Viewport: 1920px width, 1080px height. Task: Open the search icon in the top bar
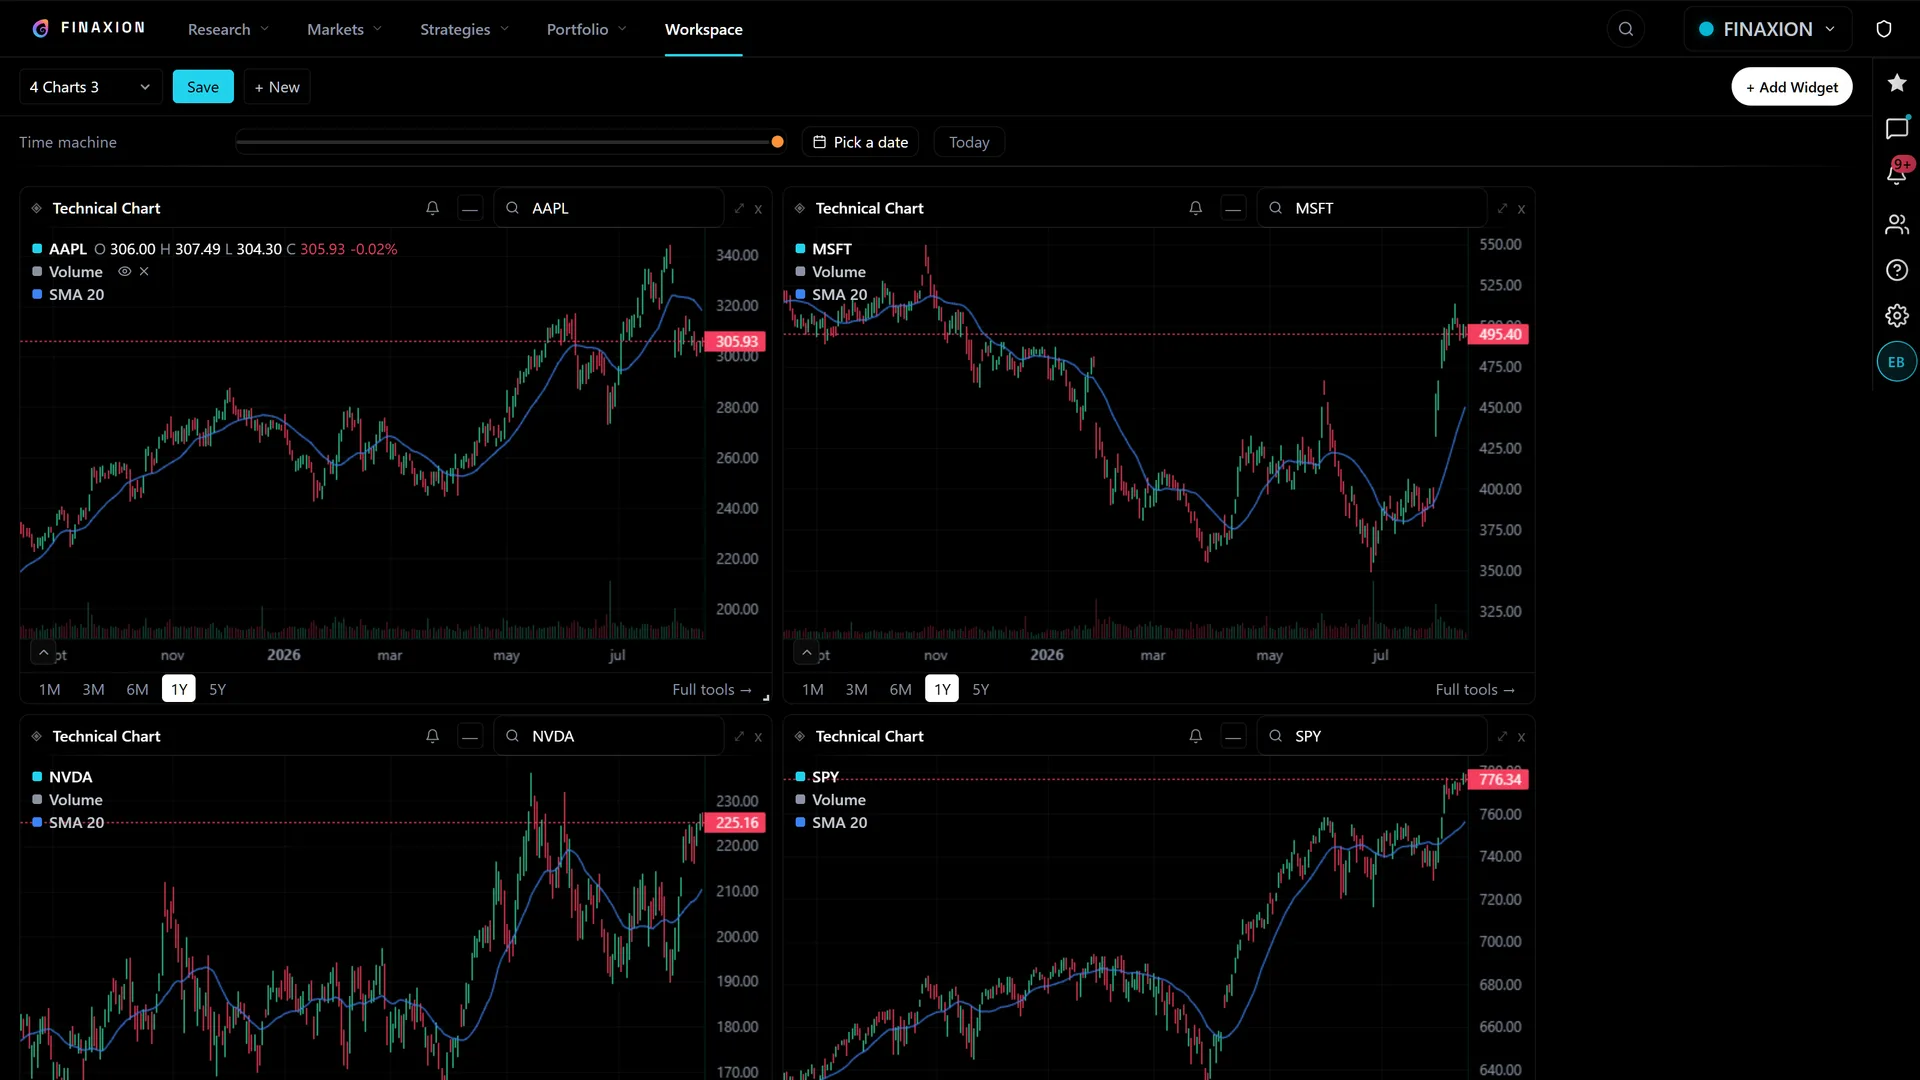(x=1626, y=29)
